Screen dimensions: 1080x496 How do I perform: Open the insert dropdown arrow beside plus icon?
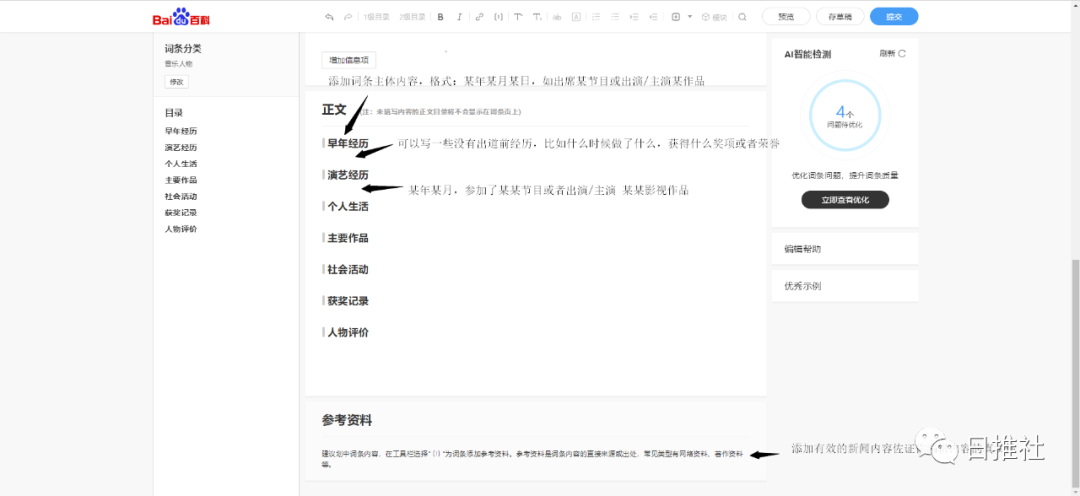tap(690, 17)
